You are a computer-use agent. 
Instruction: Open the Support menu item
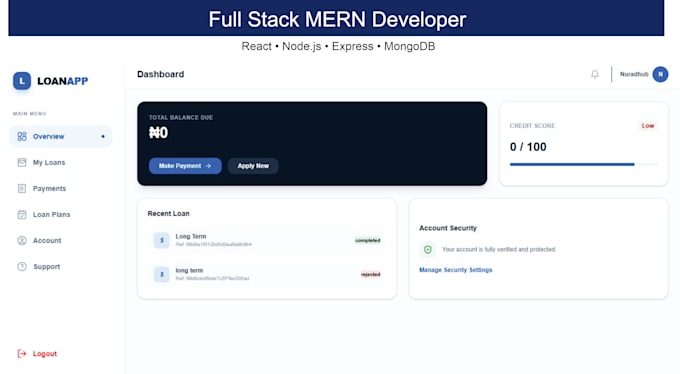point(61,266)
